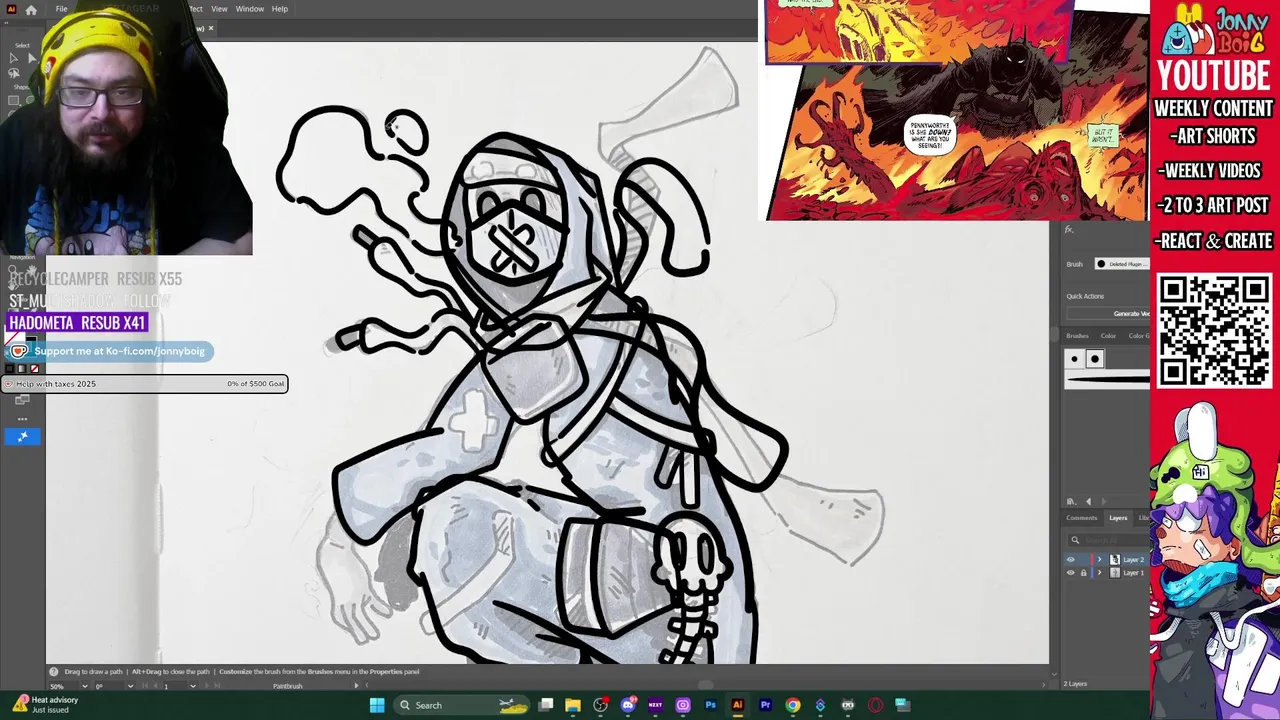Switch to the Color panel tab
This screenshot has width=1280, height=720.
click(x=1108, y=336)
